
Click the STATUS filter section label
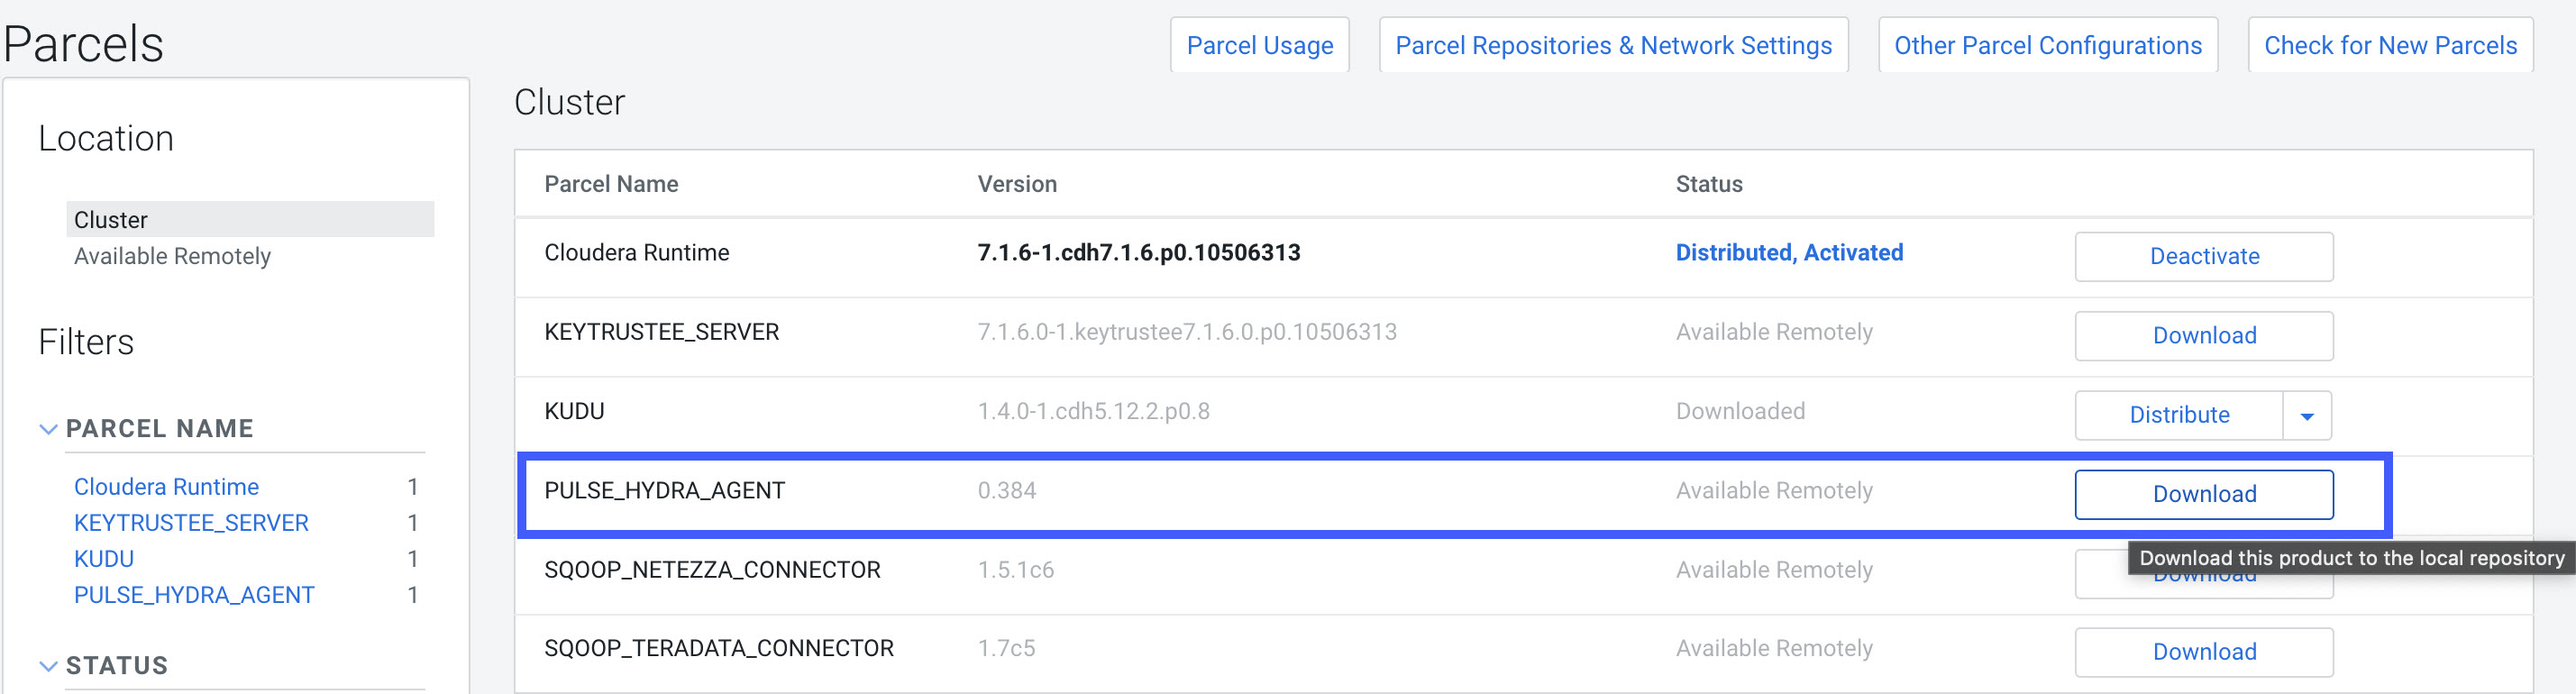click(x=117, y=666)
